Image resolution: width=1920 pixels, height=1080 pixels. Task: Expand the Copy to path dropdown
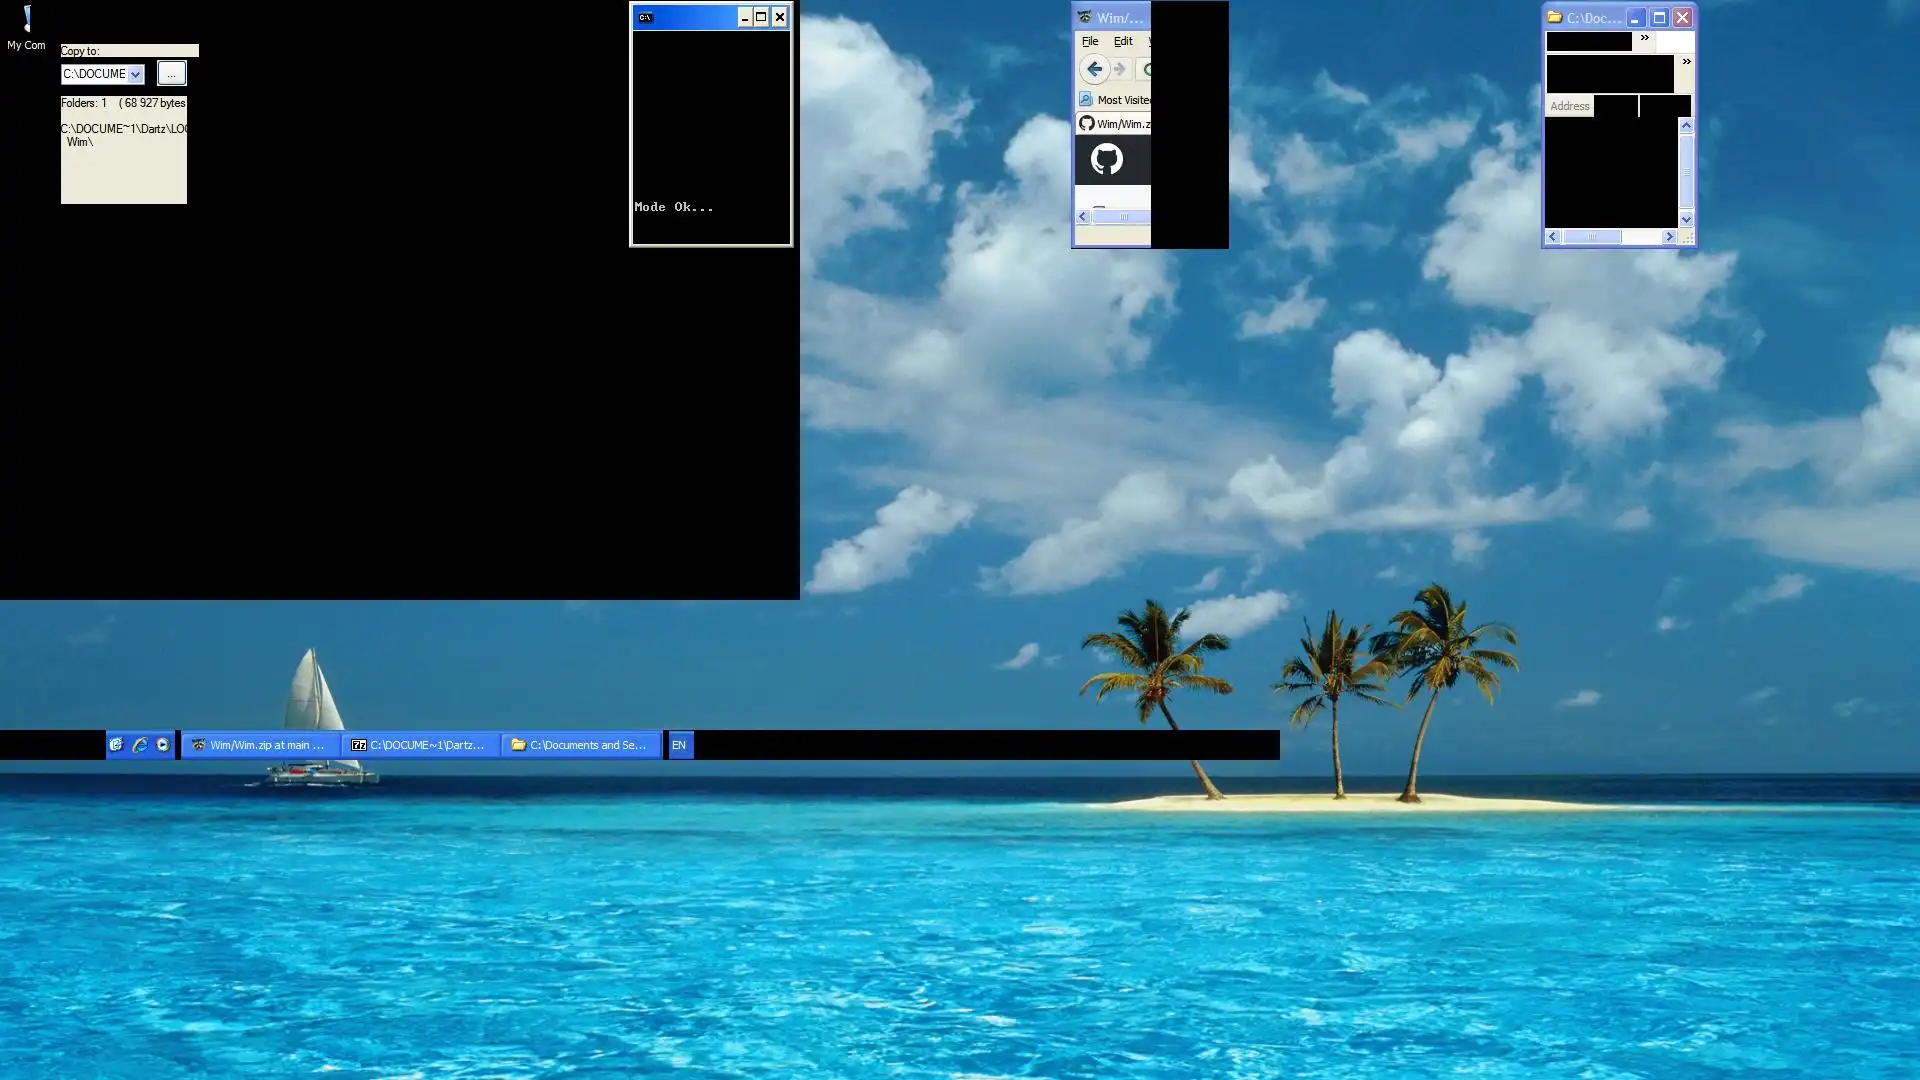tap(135, 75)
